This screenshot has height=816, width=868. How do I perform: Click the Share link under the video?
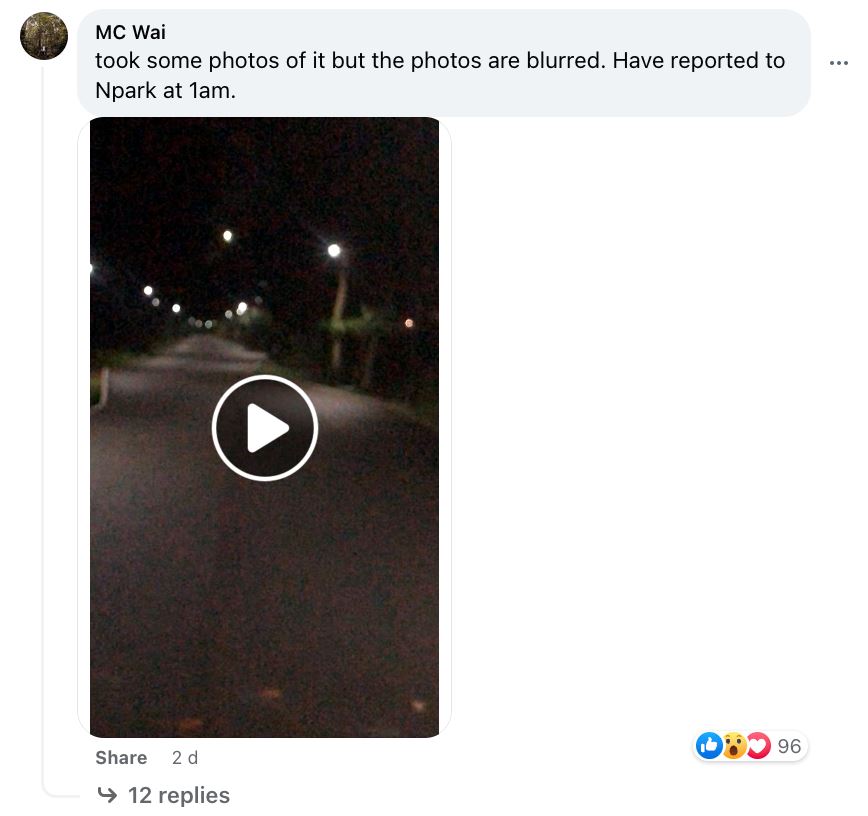click(x=121, y=758)
